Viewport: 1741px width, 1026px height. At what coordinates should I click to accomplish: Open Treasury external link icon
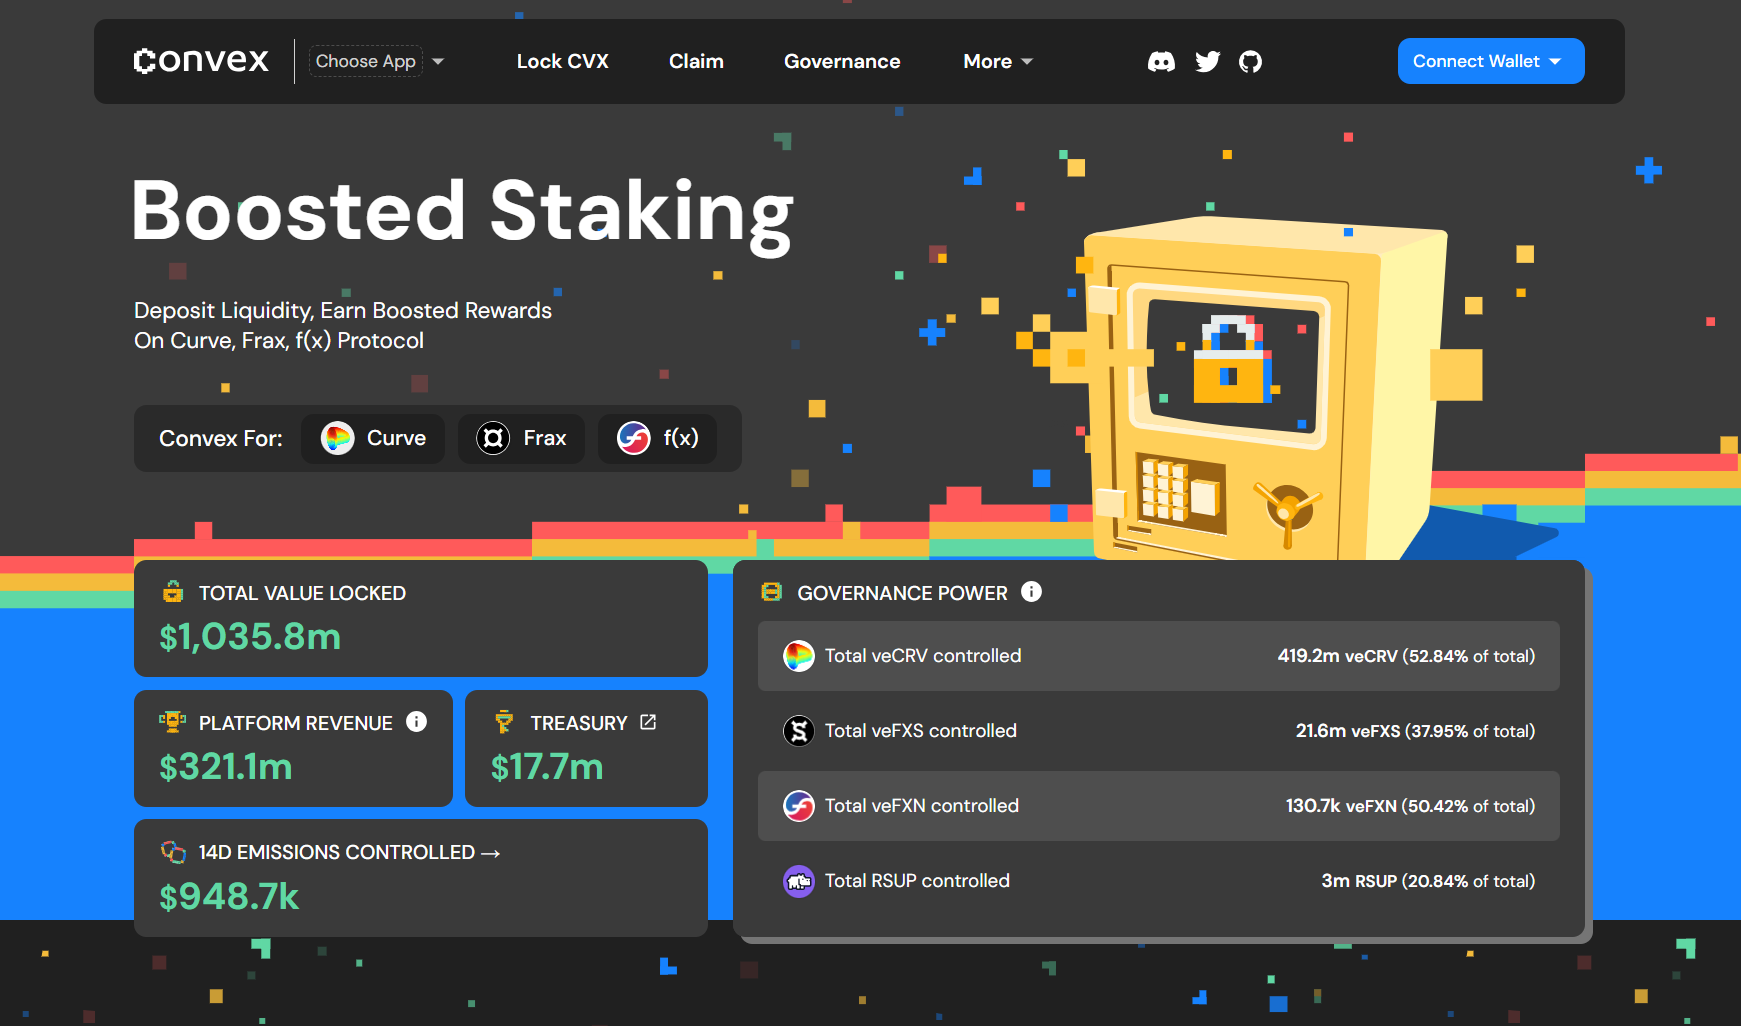point(648,722)
